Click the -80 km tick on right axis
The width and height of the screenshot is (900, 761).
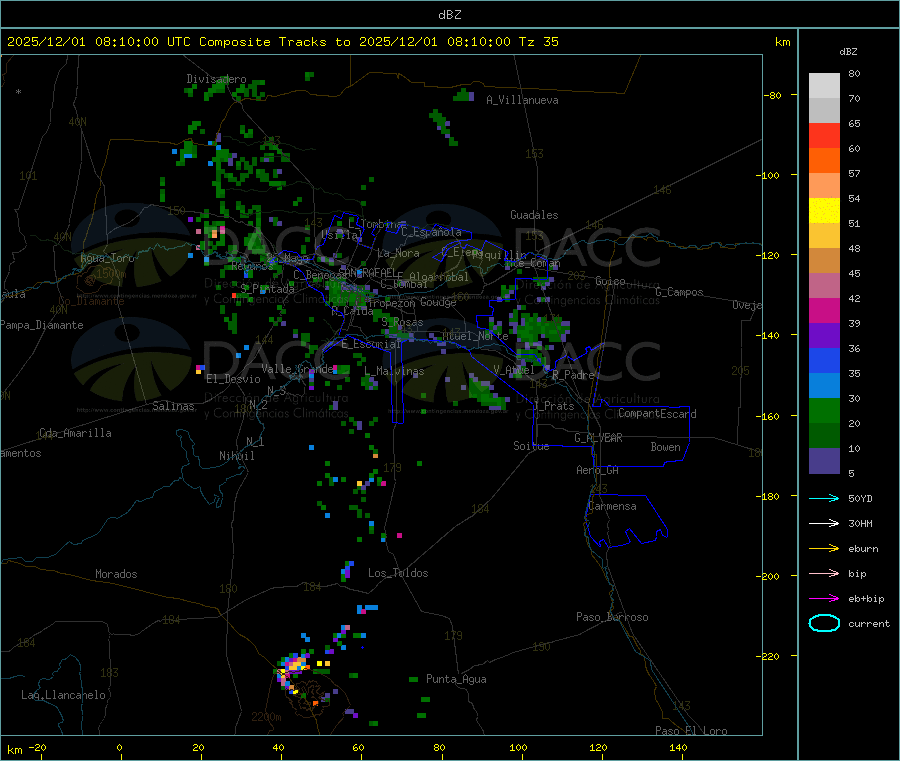point(773,95)
